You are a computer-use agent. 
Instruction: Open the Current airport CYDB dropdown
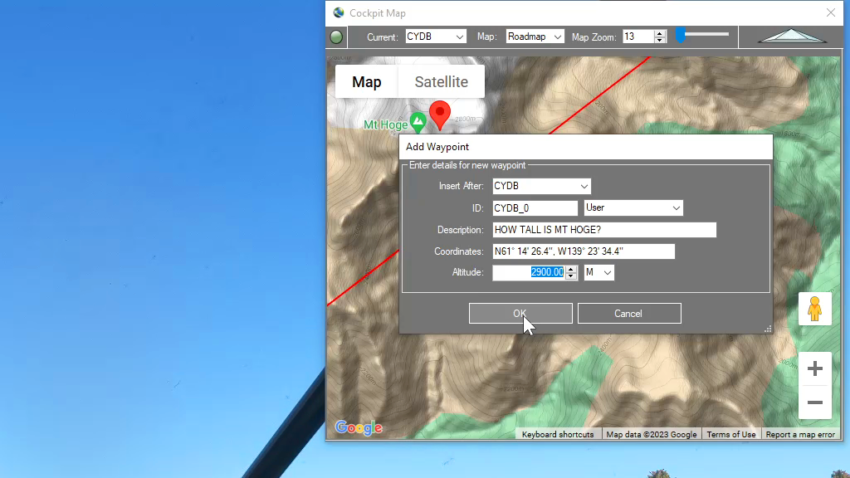[x=435, y=37]
